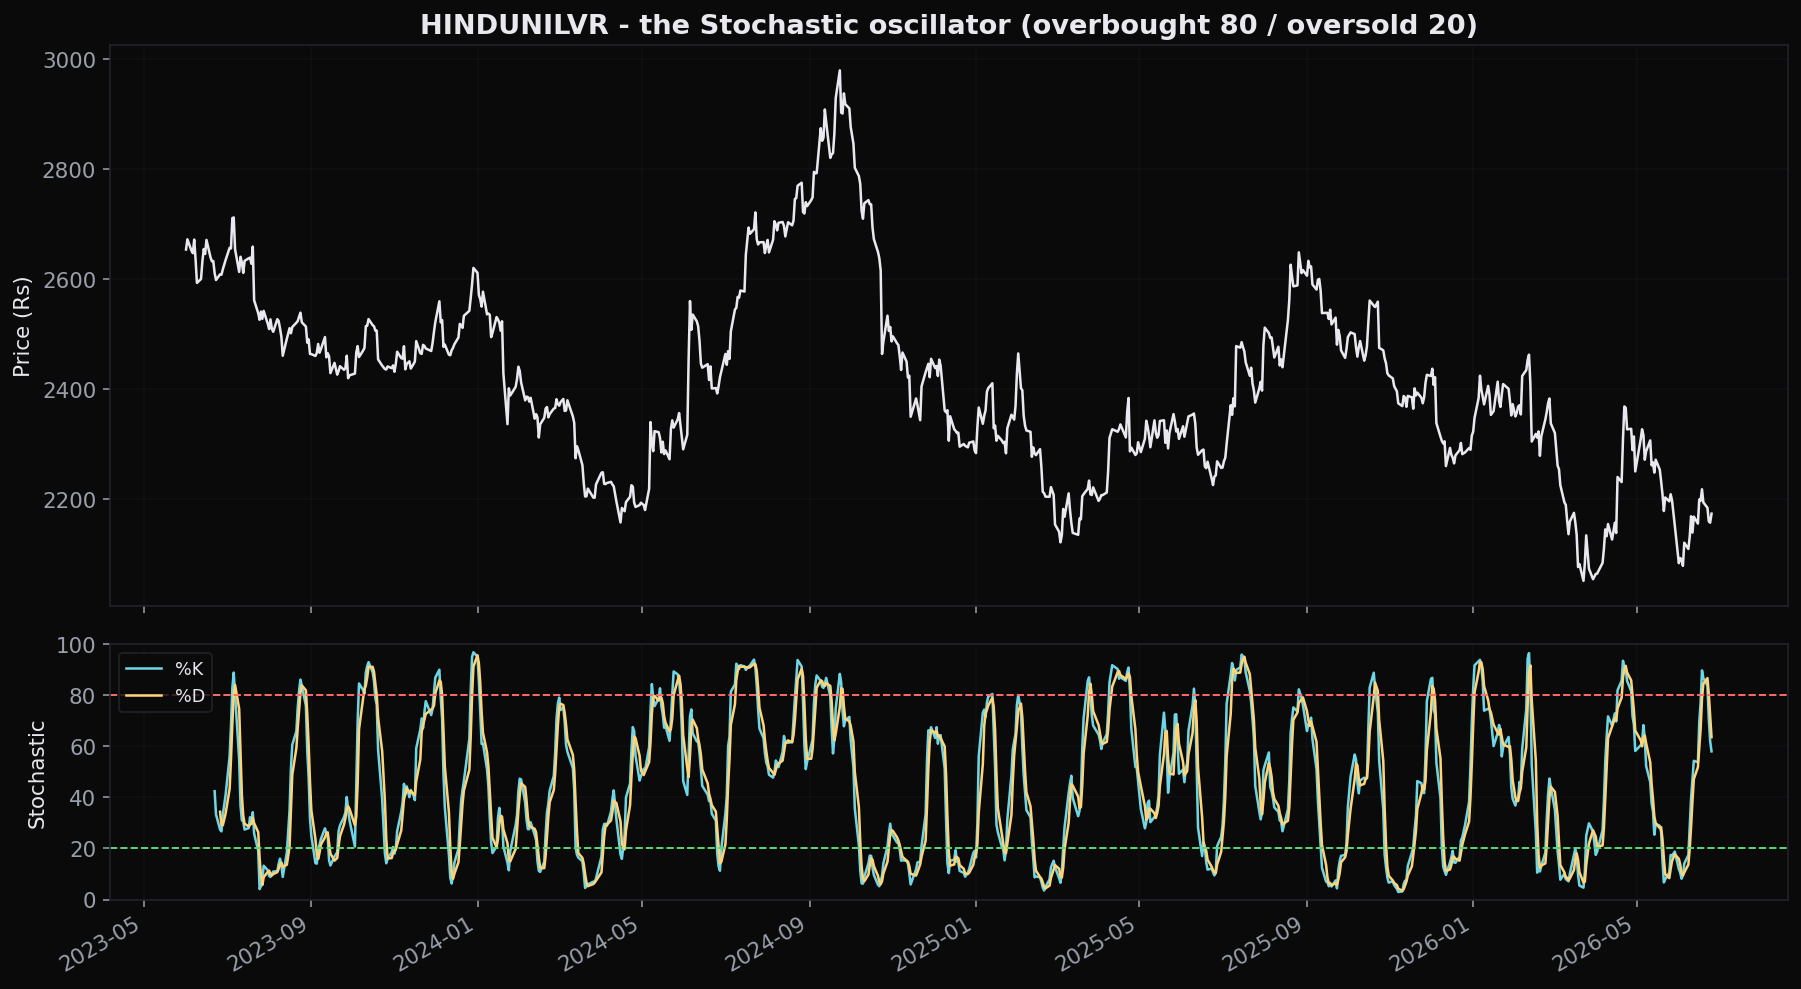The height and width of the screenshot is (989, 1801).
Task: Click the 2025-05 date label
Action: [1098, 944]
